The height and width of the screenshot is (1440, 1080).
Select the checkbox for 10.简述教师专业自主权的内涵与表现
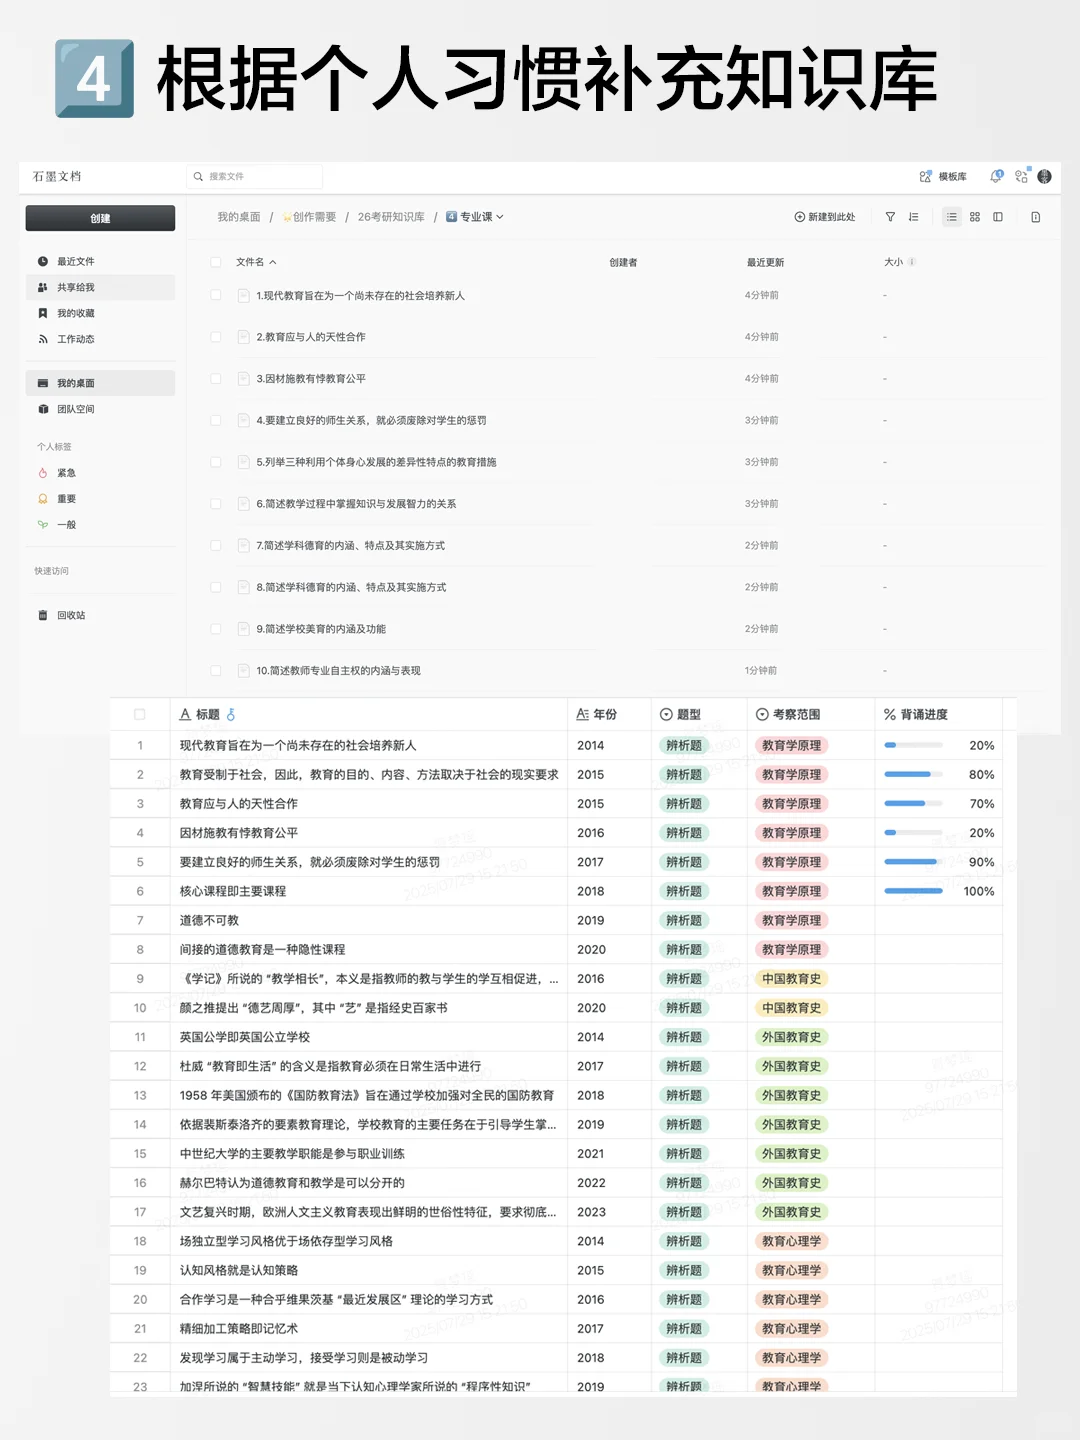(x=216, y=670)
